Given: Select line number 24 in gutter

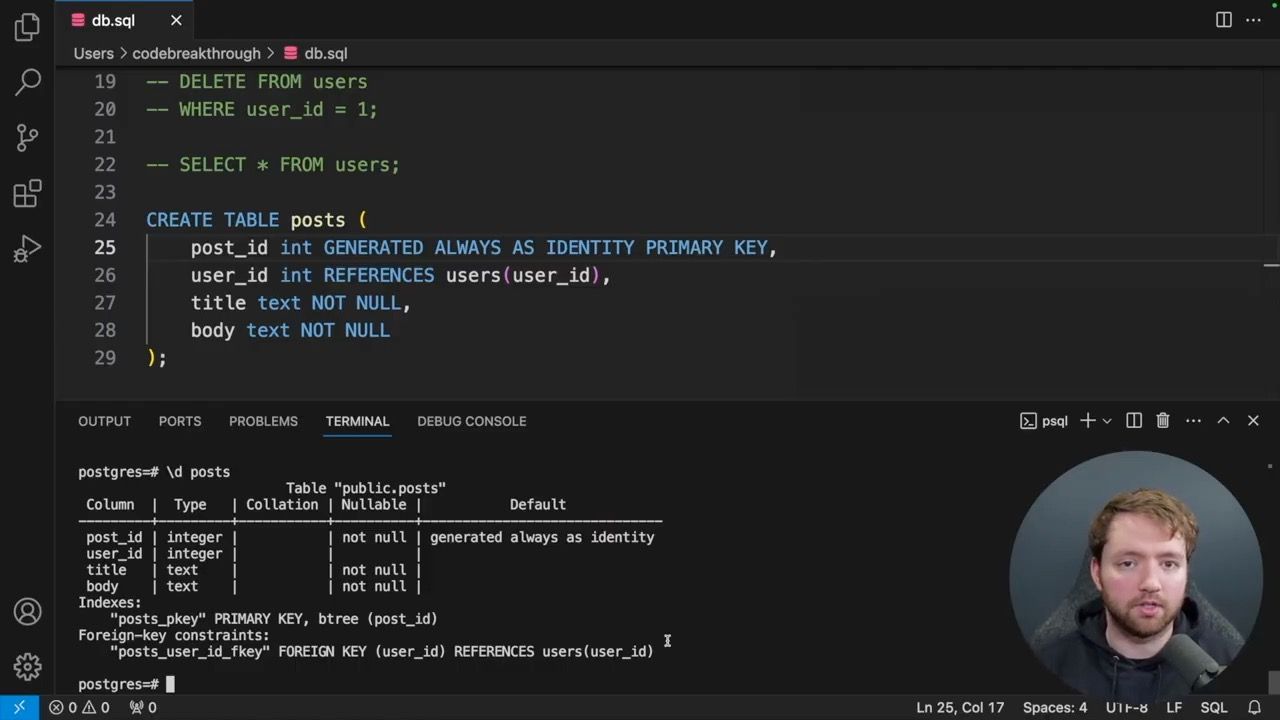Looking at the screenshot, I should pyautogui.click(x=105, y=220).
